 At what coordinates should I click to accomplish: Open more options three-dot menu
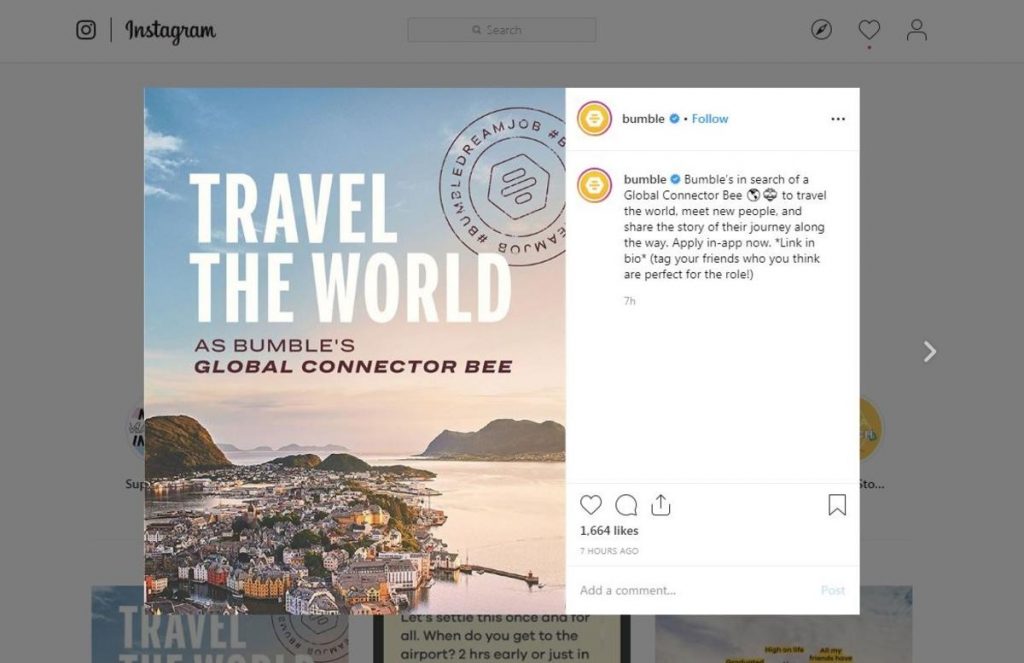tap(838, 119)
